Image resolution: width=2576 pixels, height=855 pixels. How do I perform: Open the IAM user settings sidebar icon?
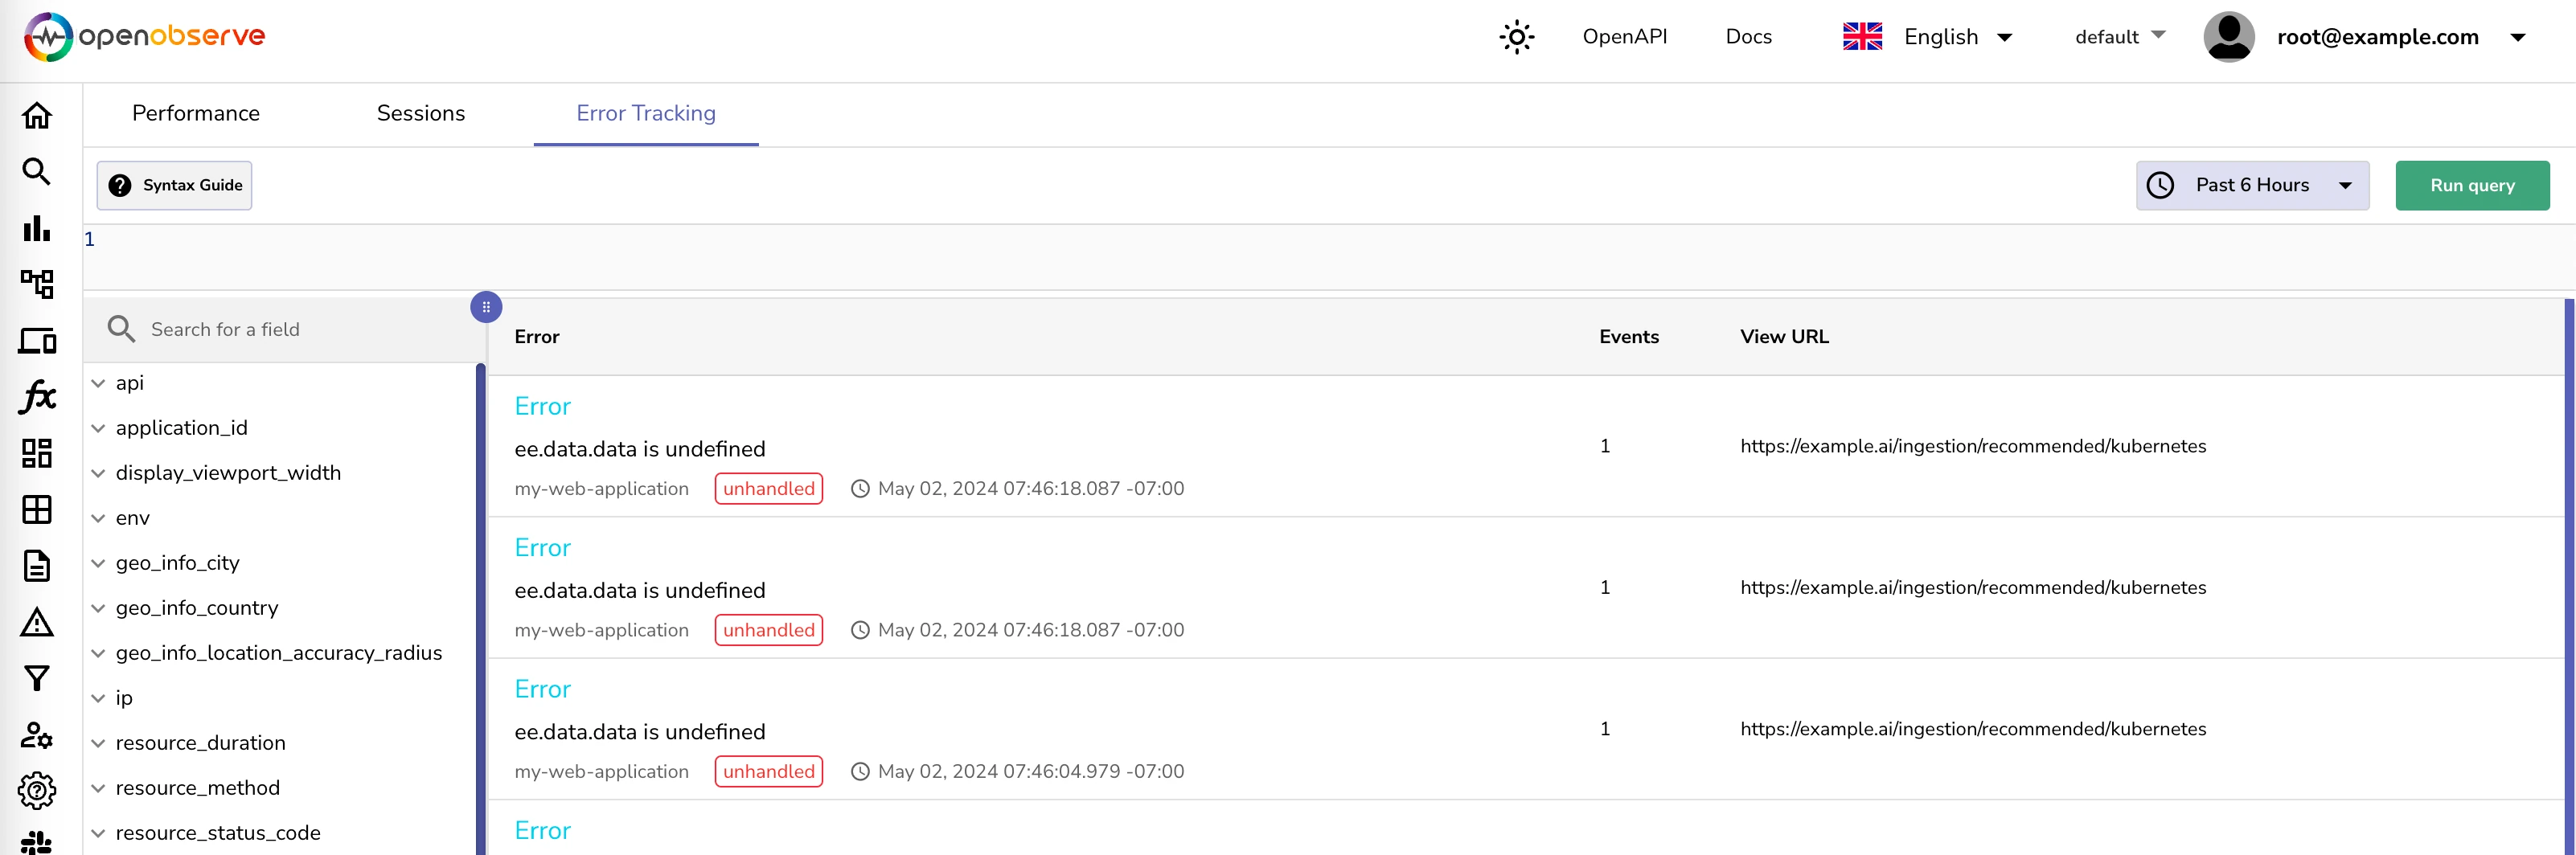(x=37, y=736)
